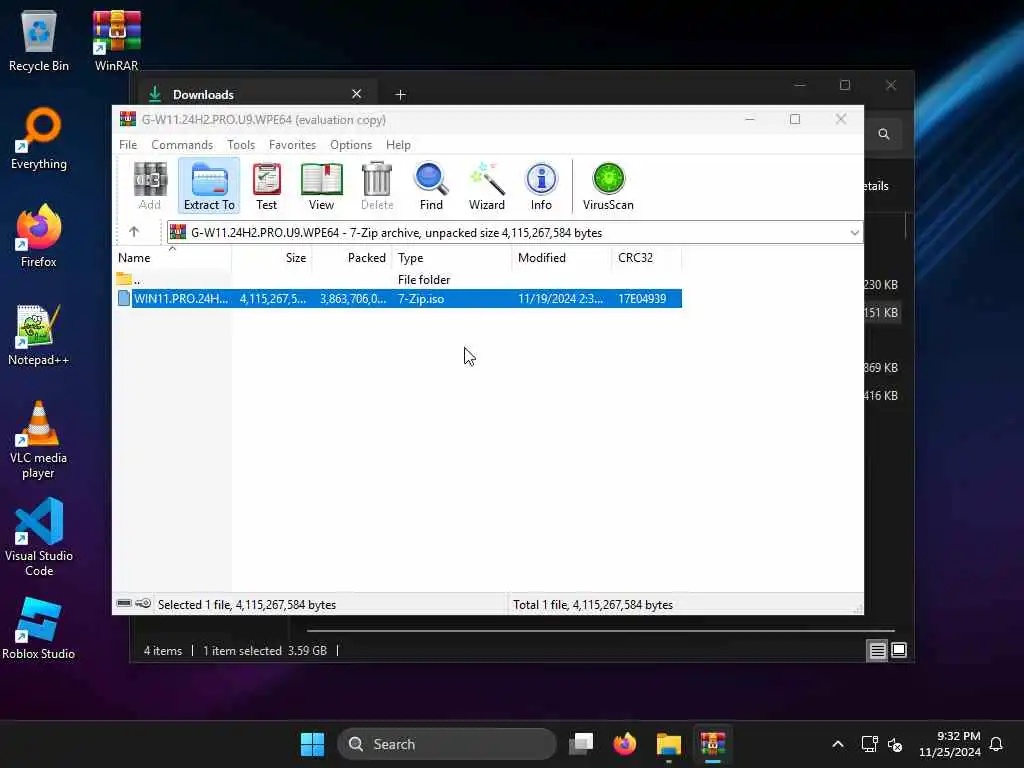Open the View tool in WinRAR toolbar
This screenshot has height=768, width=1024.
(321, 186)
